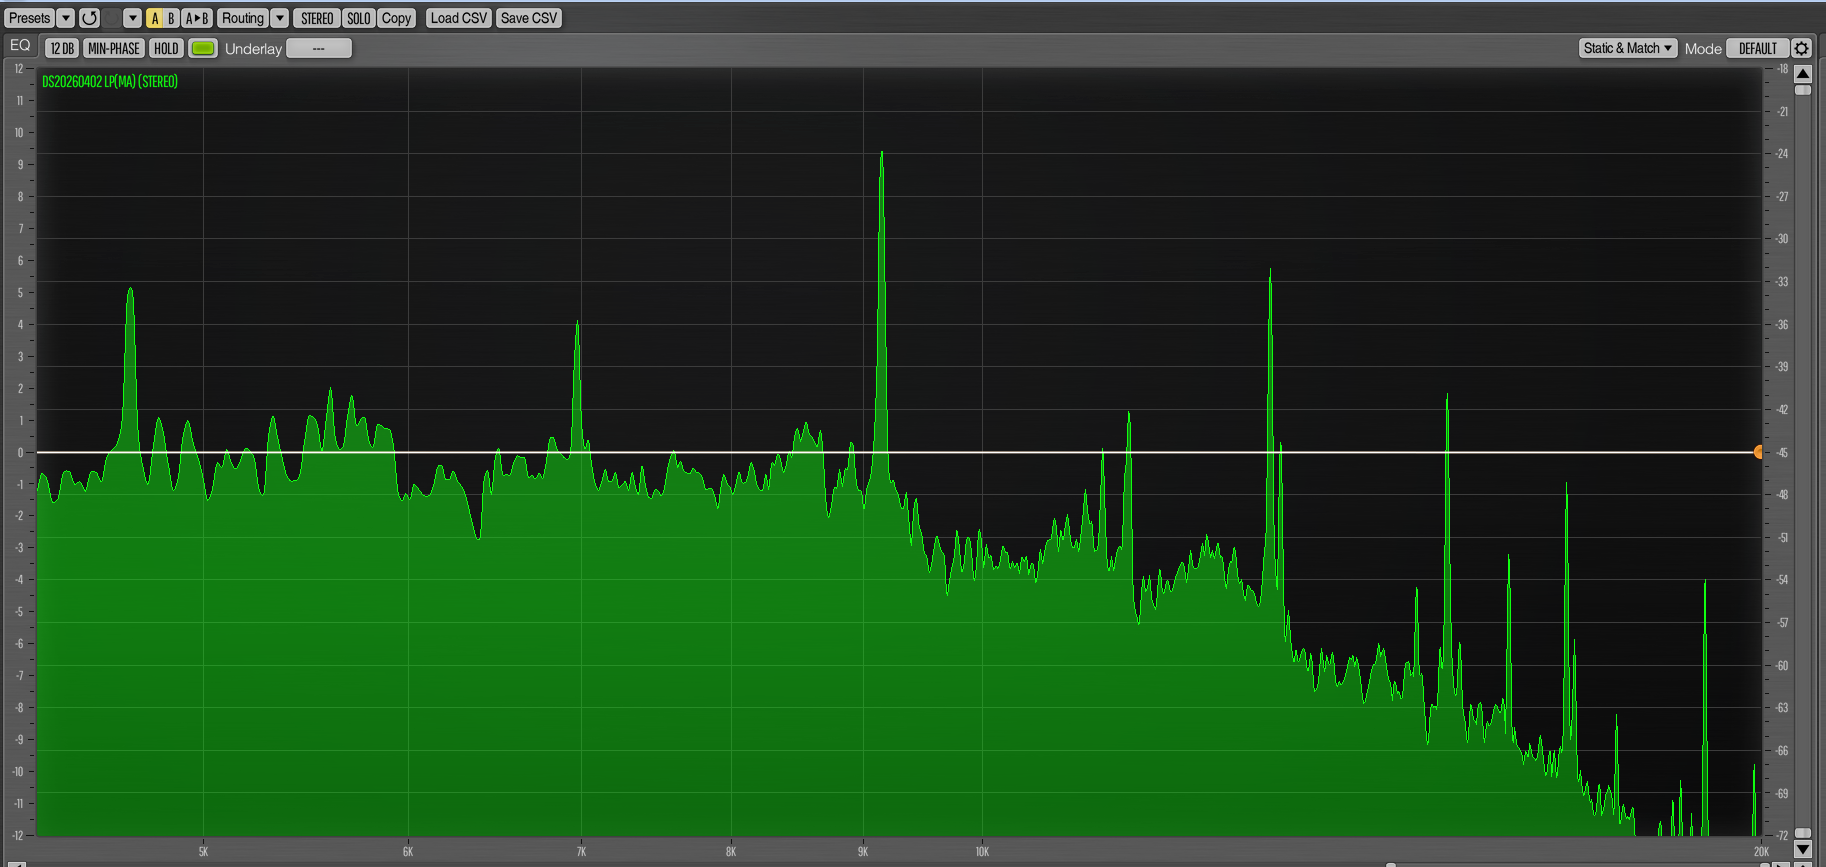Click the undo arrow icon
Screen dimensions: 1826x867
tap(90, 18)
